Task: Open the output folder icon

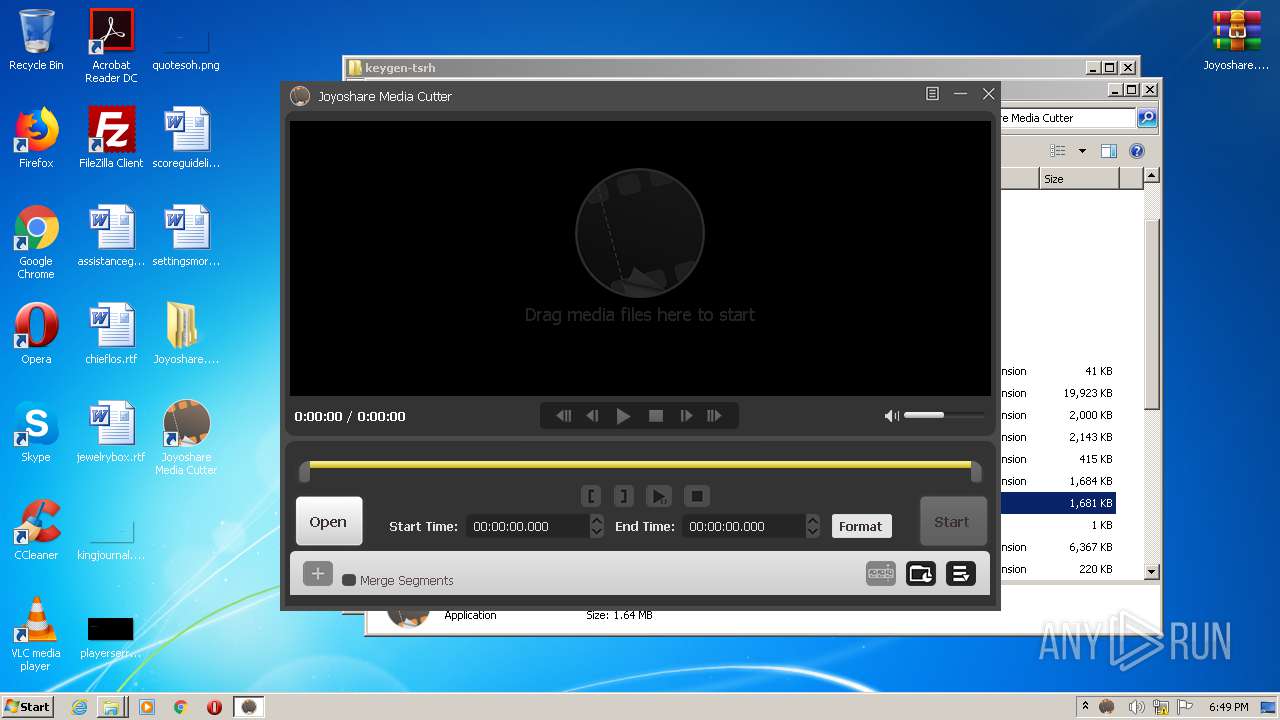Action: point(921,573)
